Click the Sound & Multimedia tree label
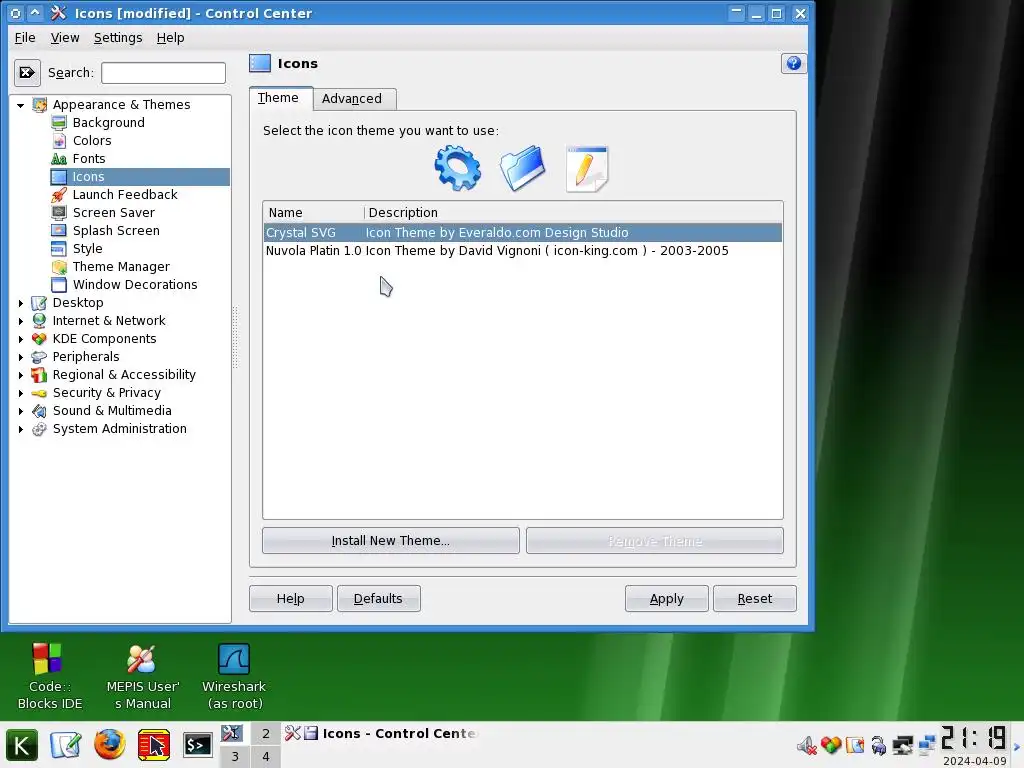Image resolution: width=1024 pixels, height=768 pixels. tap(112, 411)
